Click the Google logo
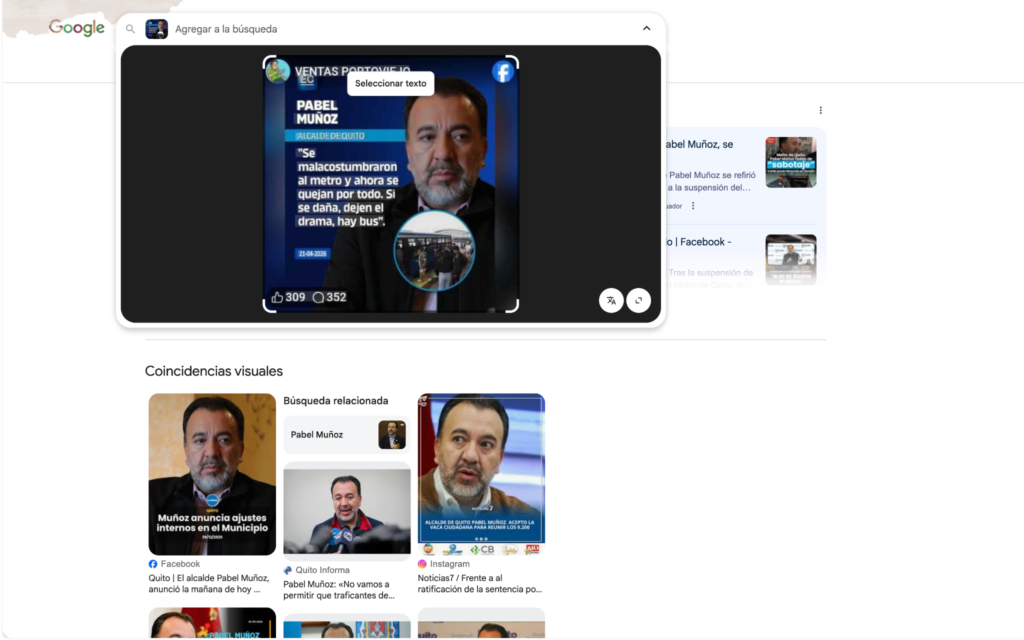Image resolution: width=1024 pixels, height=640 pixels. pyautogui.click(x=77, y=28)
